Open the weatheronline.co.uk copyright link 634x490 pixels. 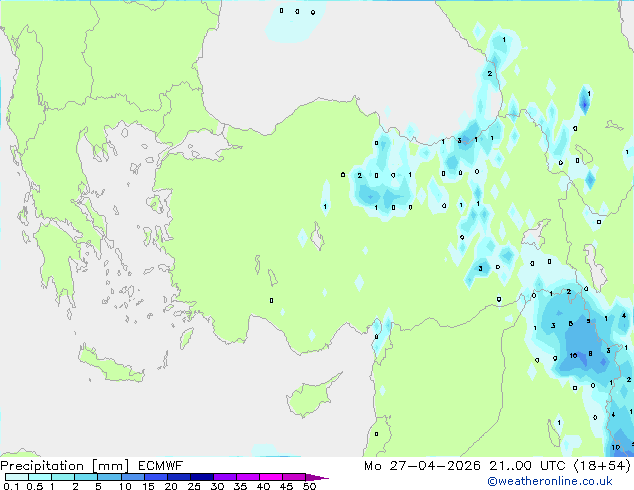tap(549, 481)
